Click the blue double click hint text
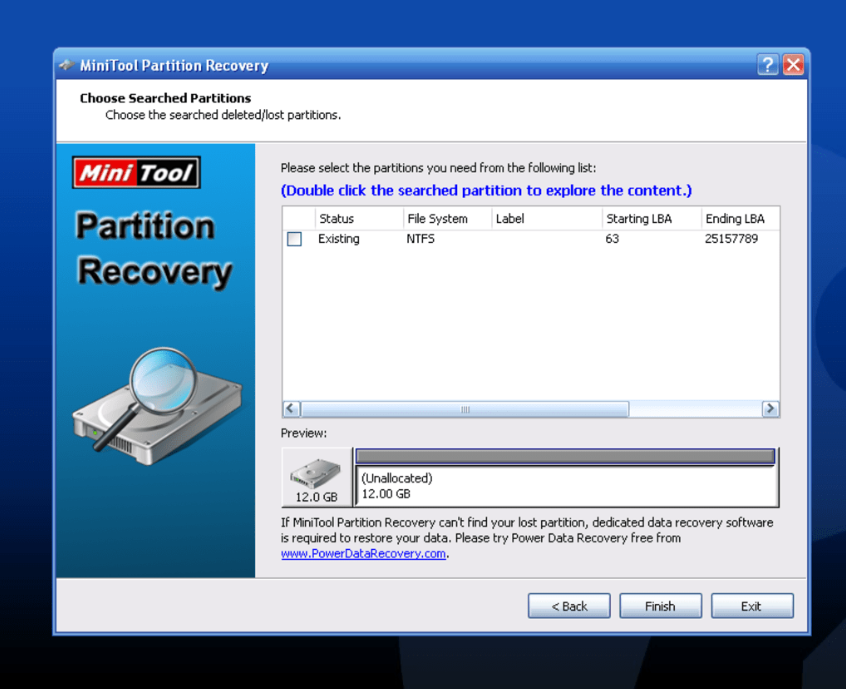Screen dimensions: 846x689 pos(486,190)
